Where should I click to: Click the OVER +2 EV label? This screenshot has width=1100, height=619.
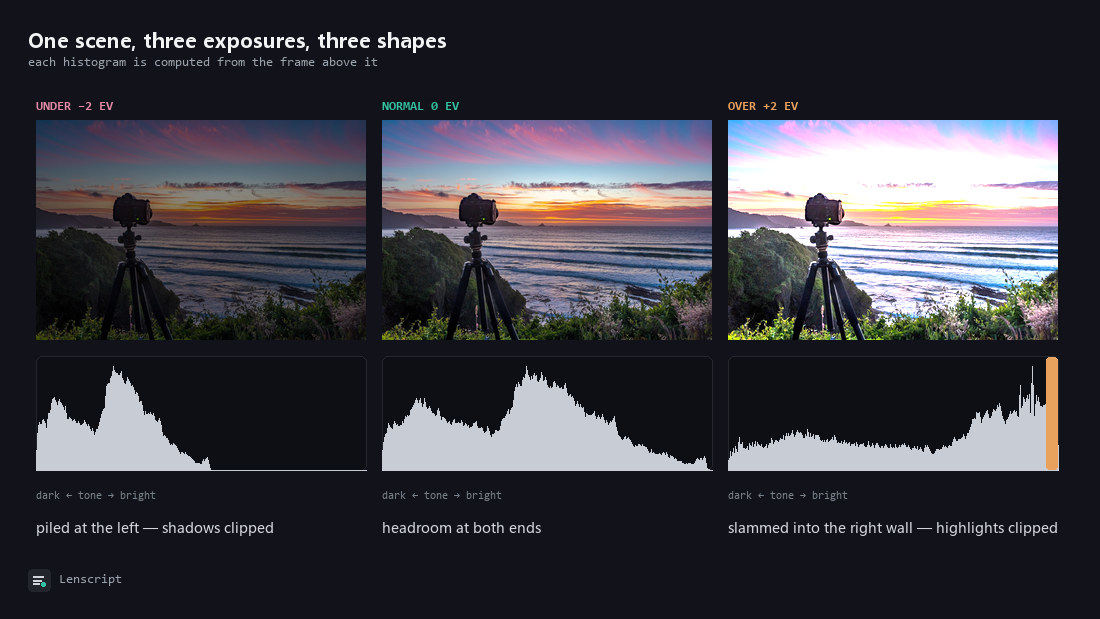tap(763, 106)
